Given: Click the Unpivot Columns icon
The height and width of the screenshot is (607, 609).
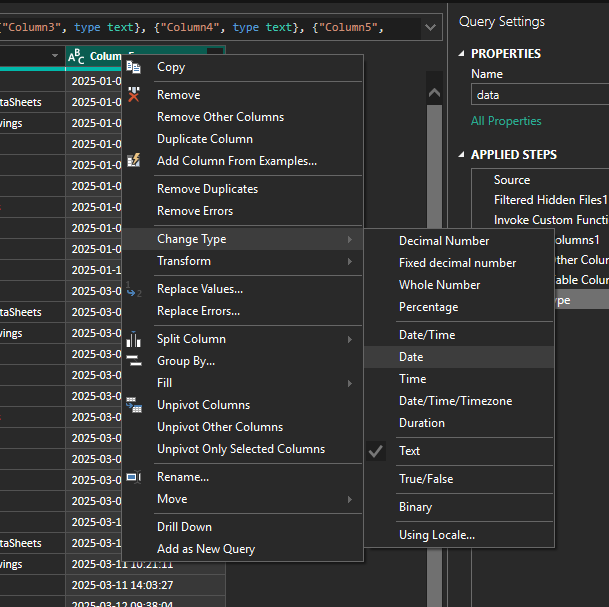Looking at the screenshot, I should (x=134, y=405).
